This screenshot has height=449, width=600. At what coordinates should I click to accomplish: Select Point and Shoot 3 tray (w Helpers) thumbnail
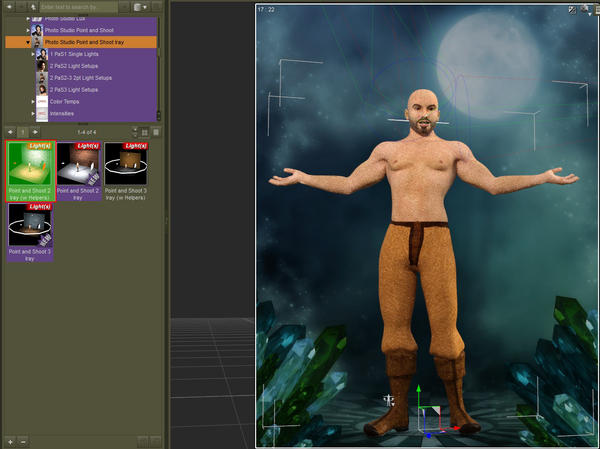point(126,171)
